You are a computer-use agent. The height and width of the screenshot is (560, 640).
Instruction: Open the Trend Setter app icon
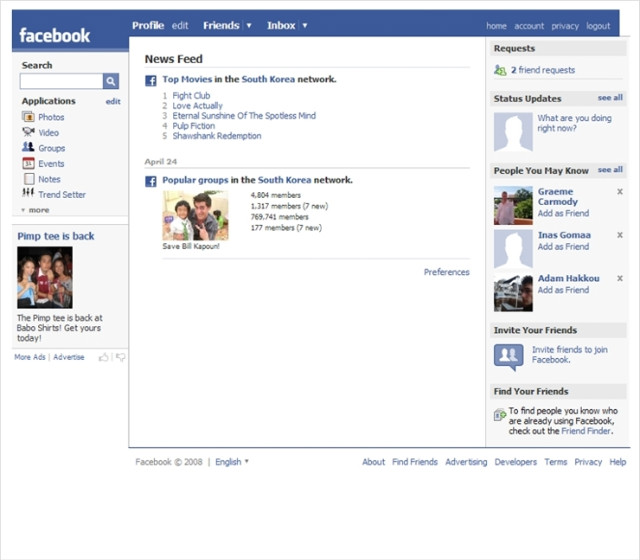pos(28,193)
